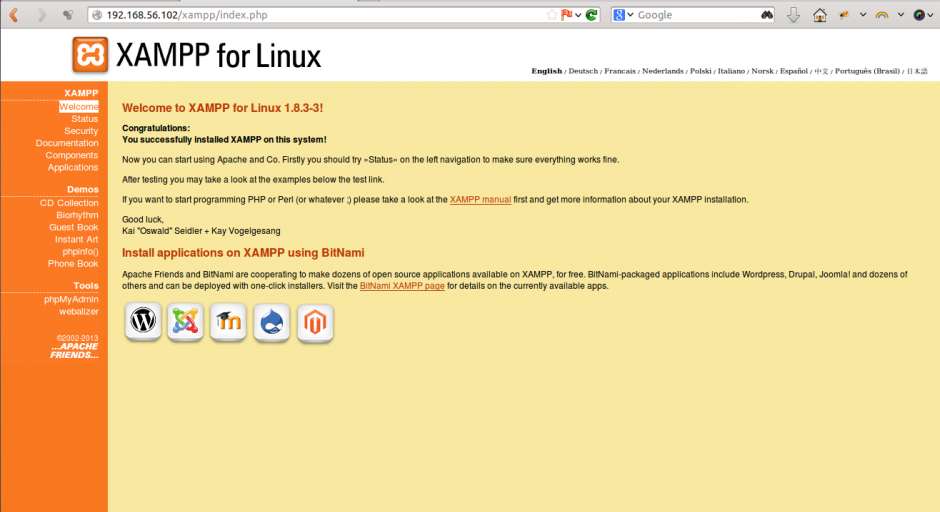Expand the Google search engine dropdown

coord(623,15)
